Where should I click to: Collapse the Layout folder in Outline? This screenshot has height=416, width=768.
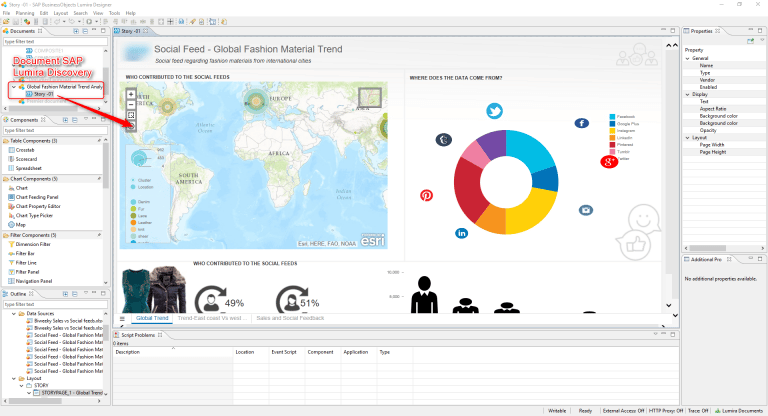click(x=14, y=379)
